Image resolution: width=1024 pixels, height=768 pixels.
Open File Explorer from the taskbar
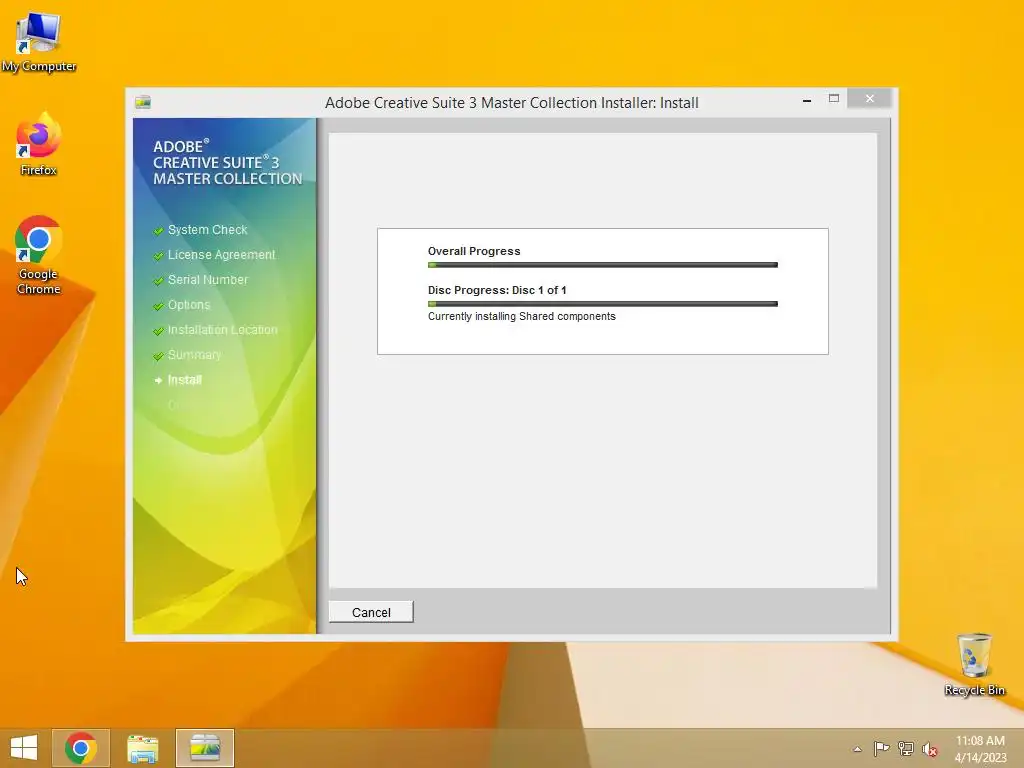(x=142, y=748)
